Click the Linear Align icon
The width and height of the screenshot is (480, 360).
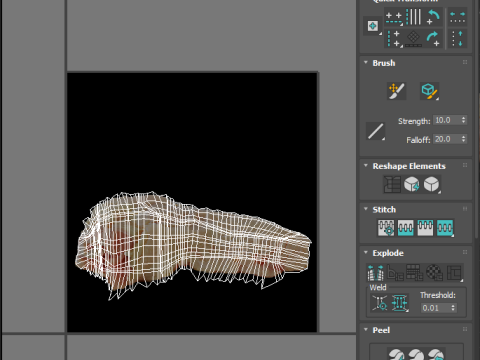(414, 17)
